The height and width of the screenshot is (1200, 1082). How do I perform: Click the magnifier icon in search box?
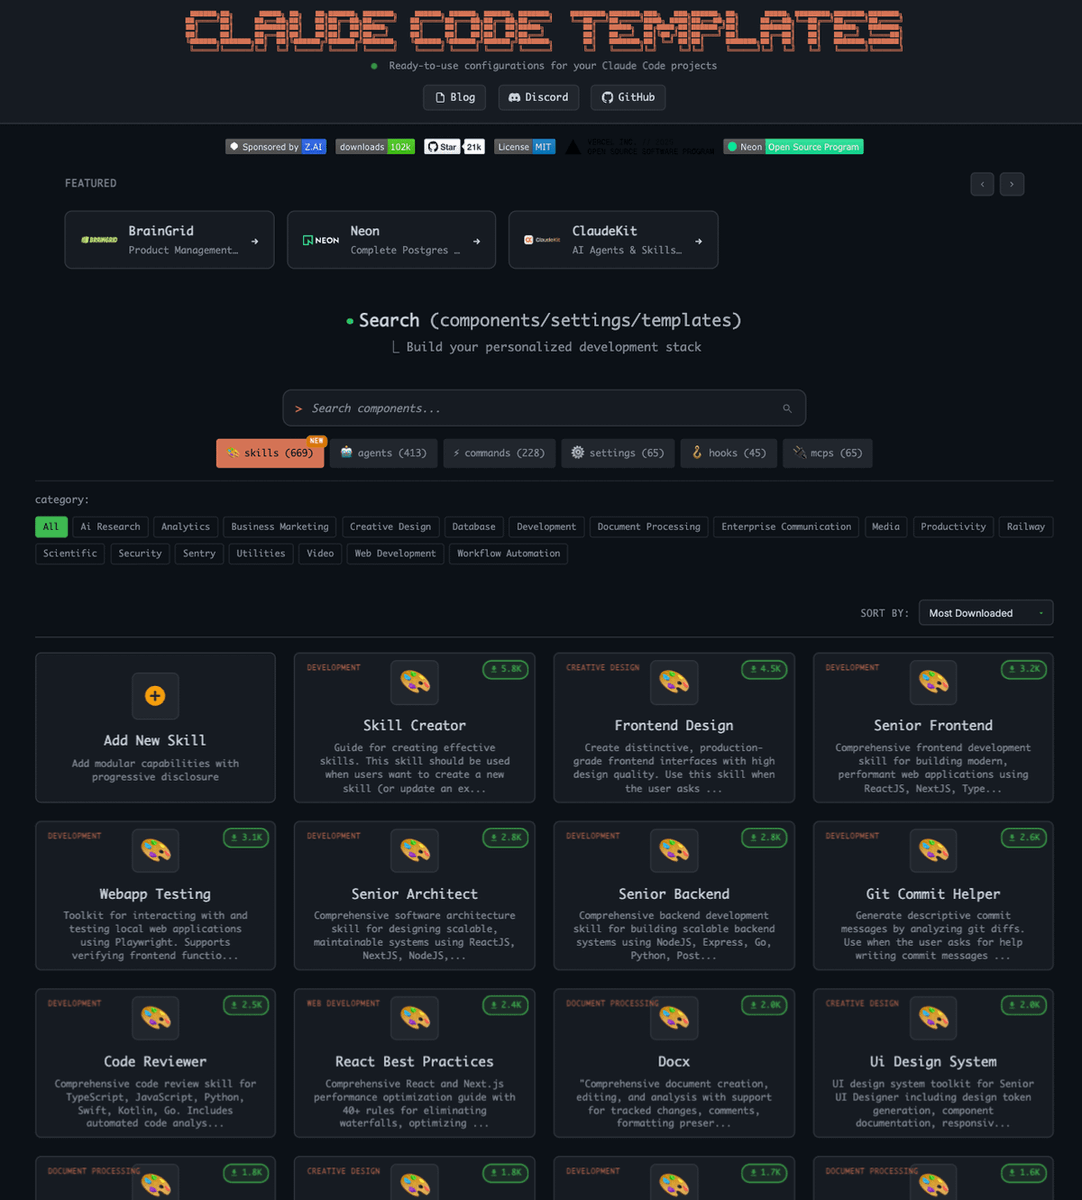tap(787, 408)
